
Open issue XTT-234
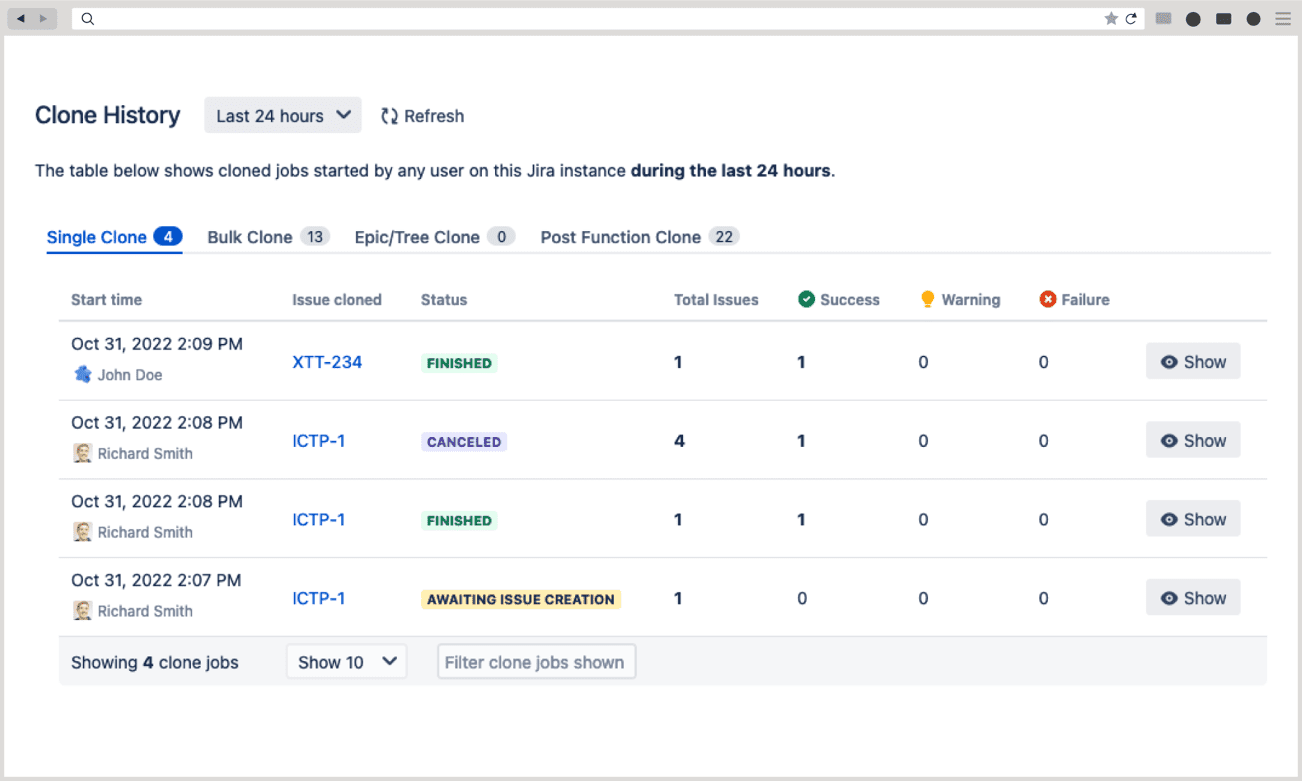[x=327, y=362]
